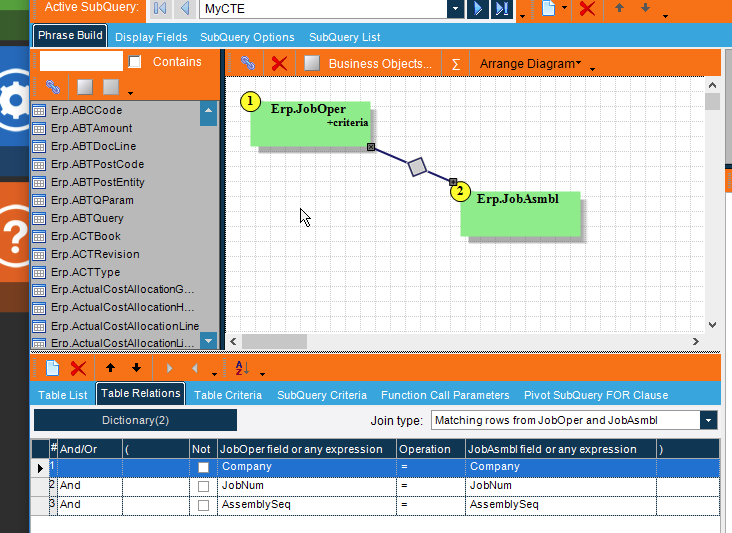Switch to Table List tab

click(x=63, y=395)
